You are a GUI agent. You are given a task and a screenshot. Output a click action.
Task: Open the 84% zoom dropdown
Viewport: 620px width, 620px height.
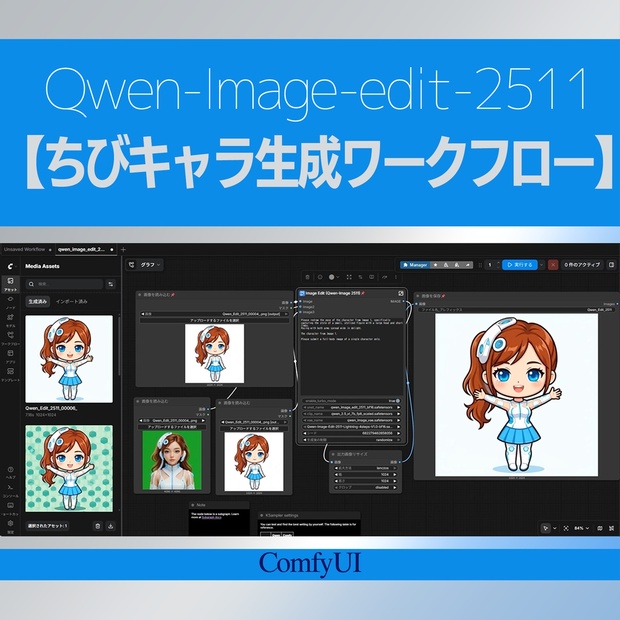pyautogui.click(x=582, y=528)
